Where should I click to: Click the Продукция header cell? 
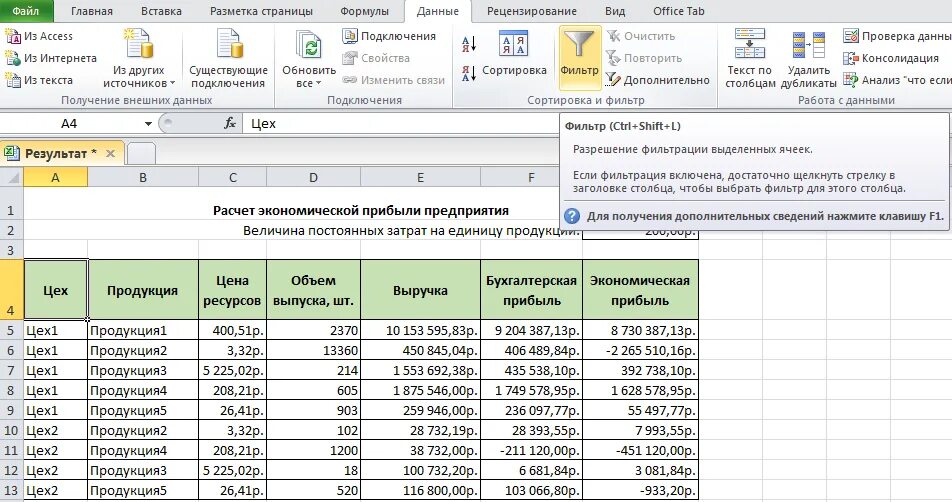[x=143, y=290]
